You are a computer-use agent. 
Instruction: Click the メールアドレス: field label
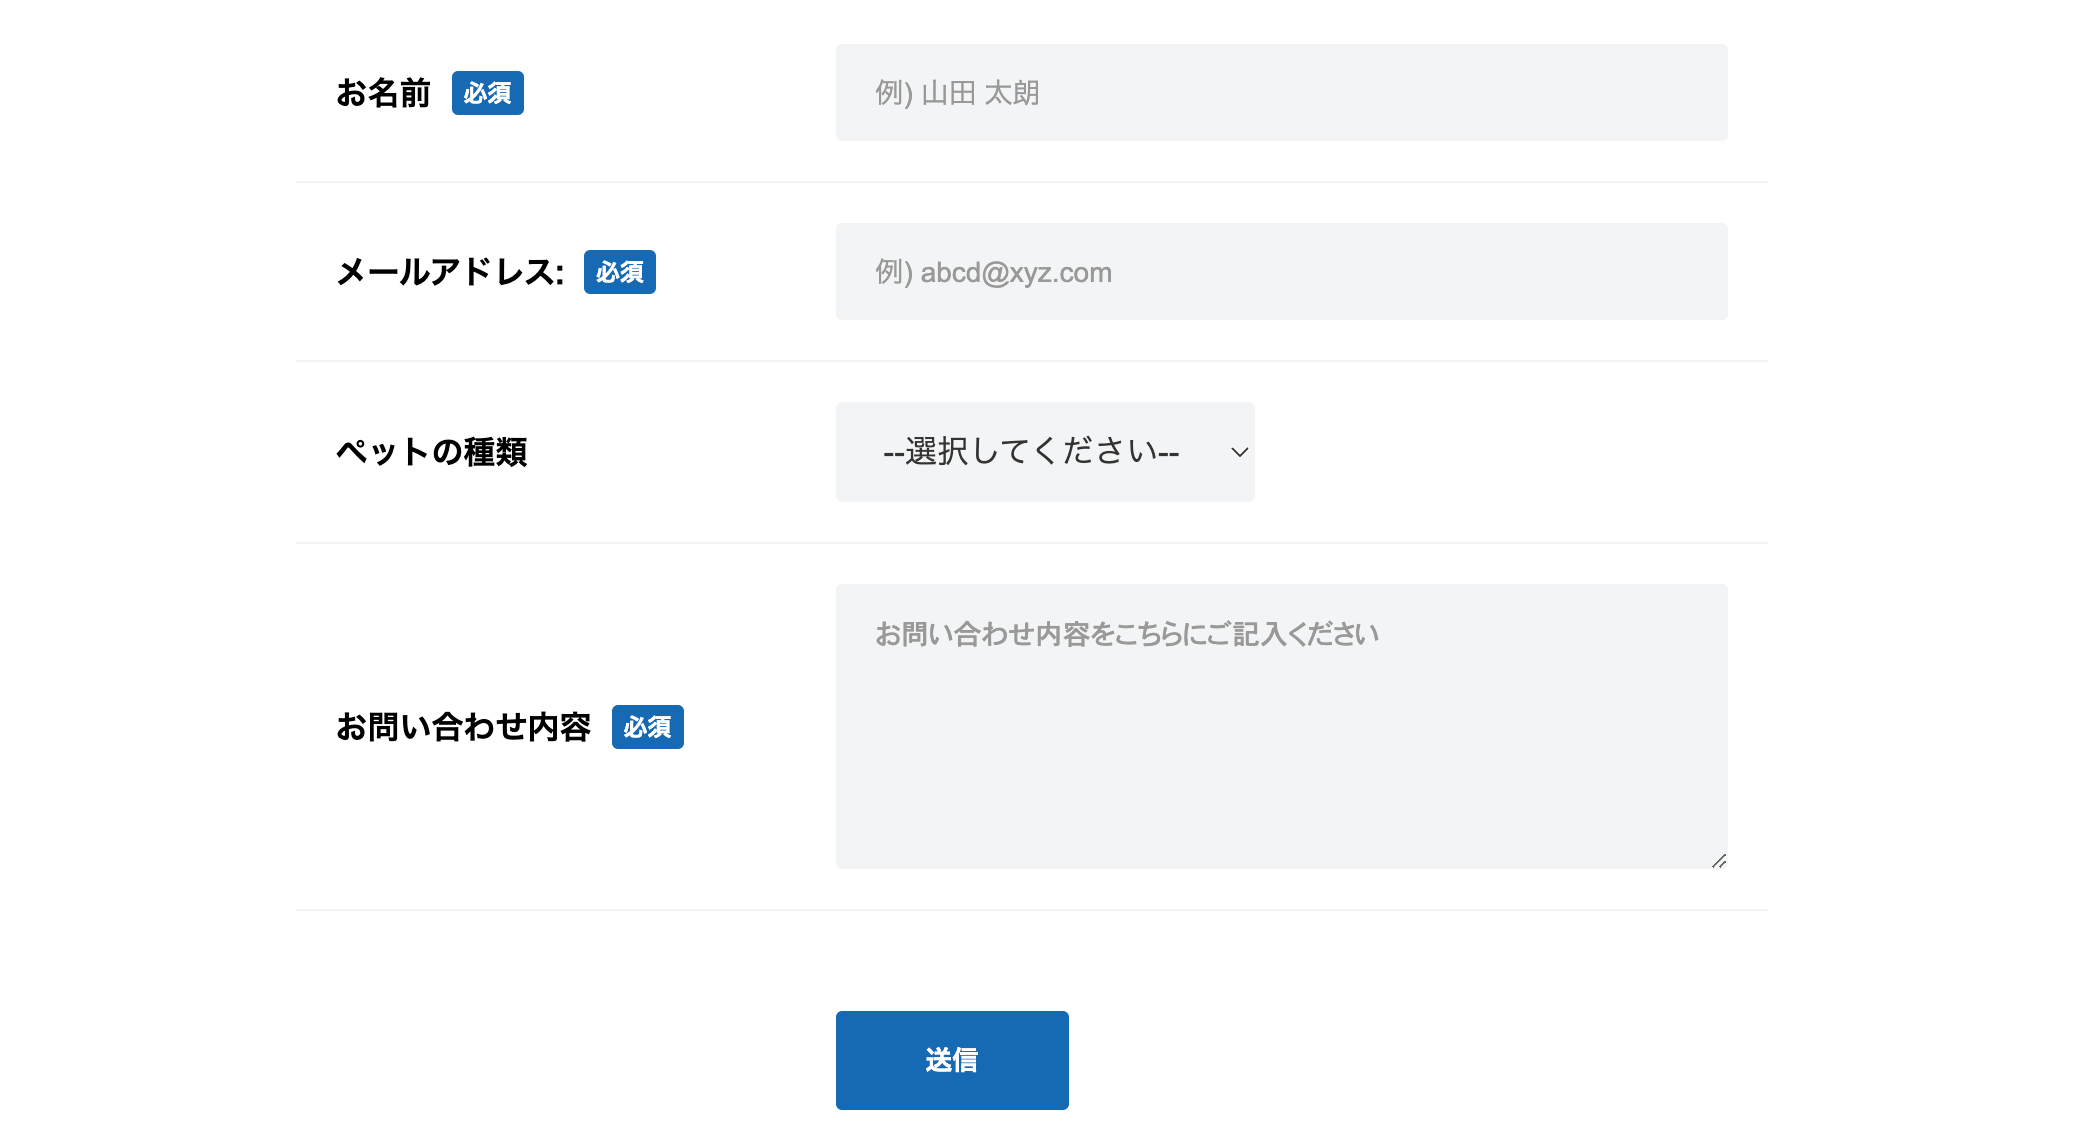pos(450,272)
